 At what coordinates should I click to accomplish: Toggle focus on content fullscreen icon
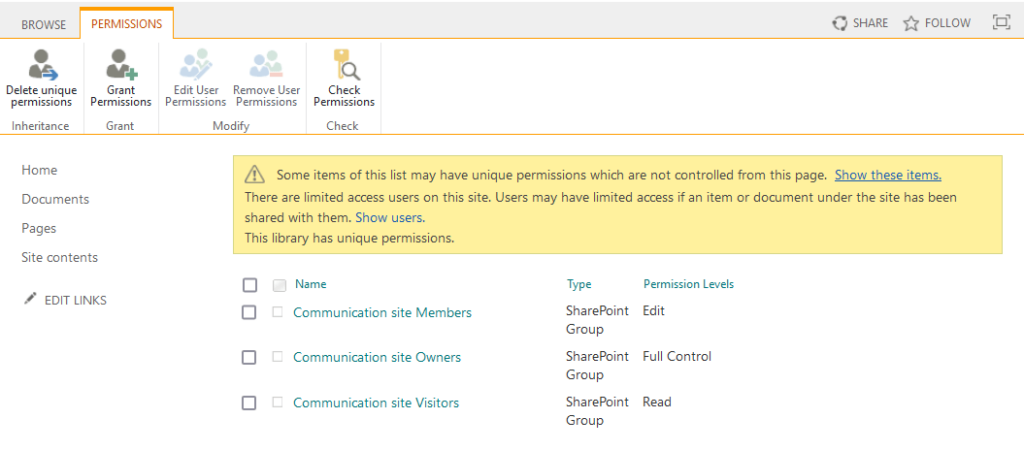(x=1001, y=23)
